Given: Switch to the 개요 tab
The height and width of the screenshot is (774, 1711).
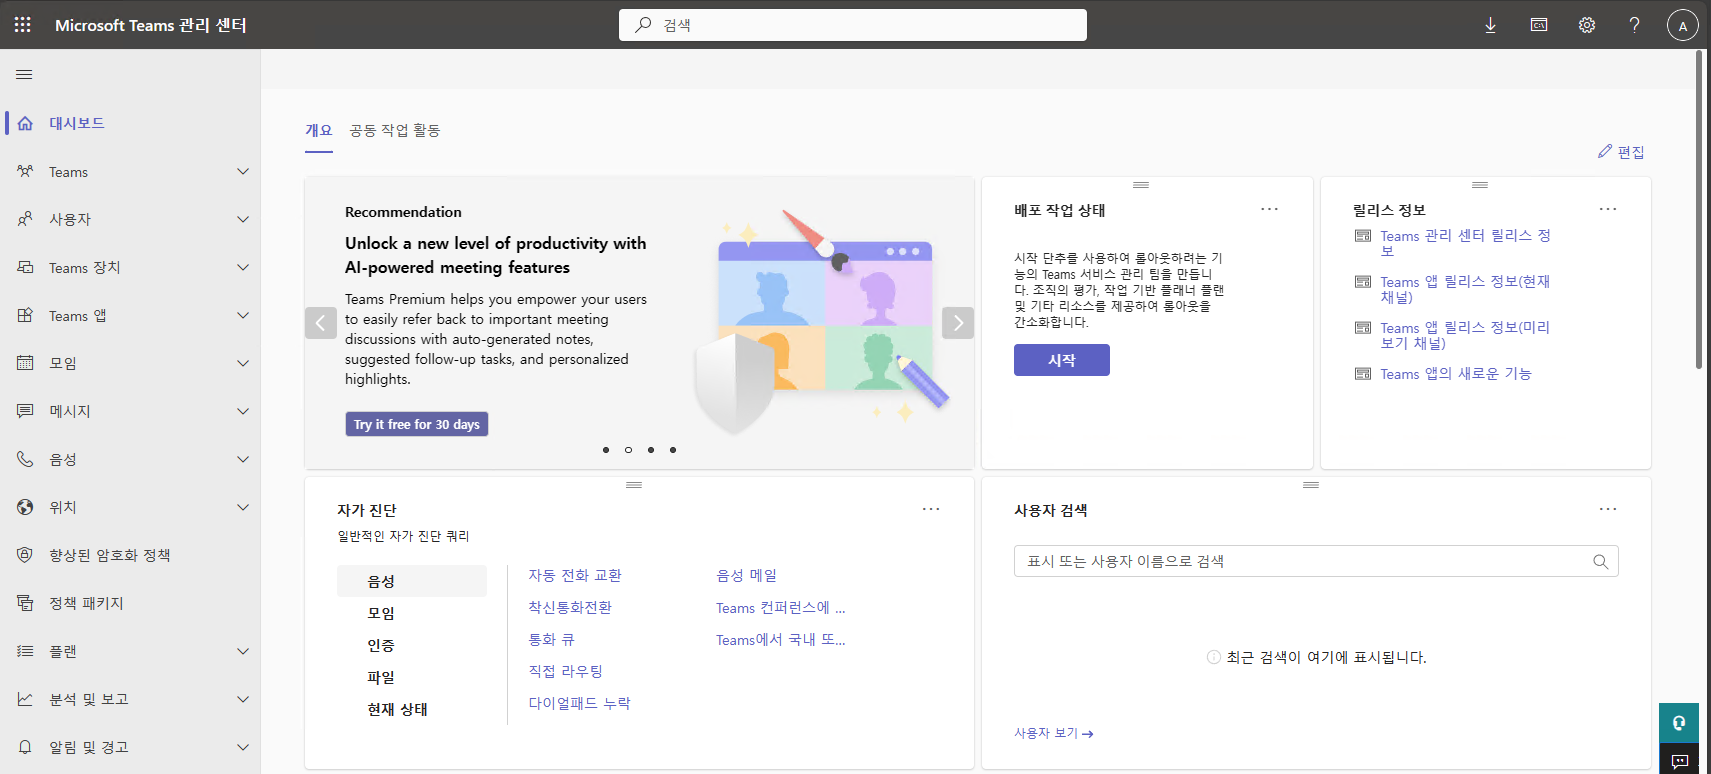Looking at the screenshot, I should 319,131.
